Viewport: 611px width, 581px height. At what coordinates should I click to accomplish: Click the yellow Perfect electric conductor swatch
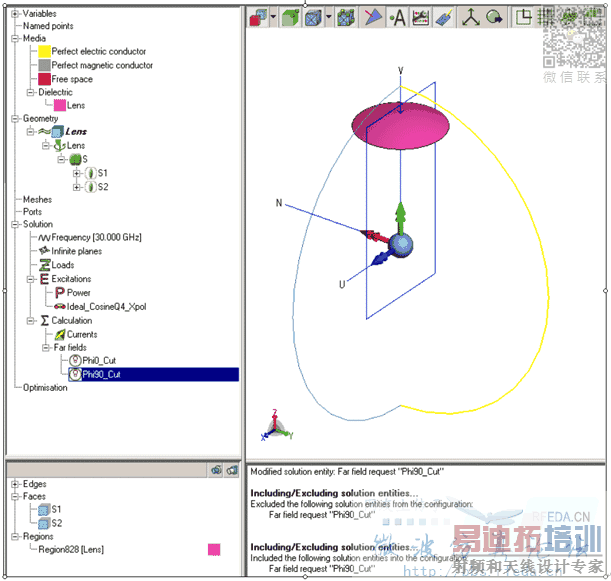[x=44, y=51]
